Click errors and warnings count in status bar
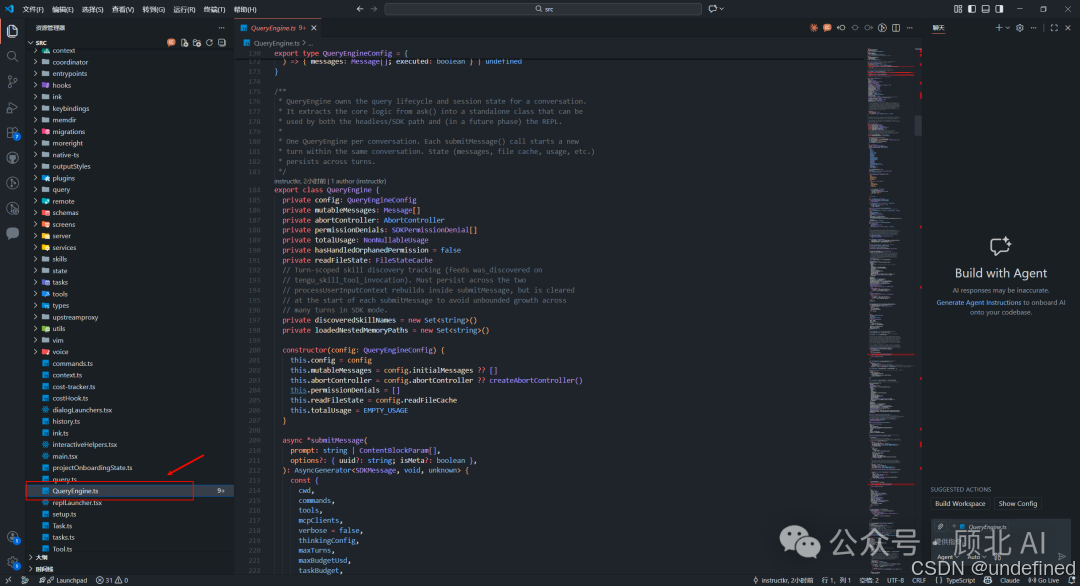Screen dimensions: 1080x586 point(112,580)
